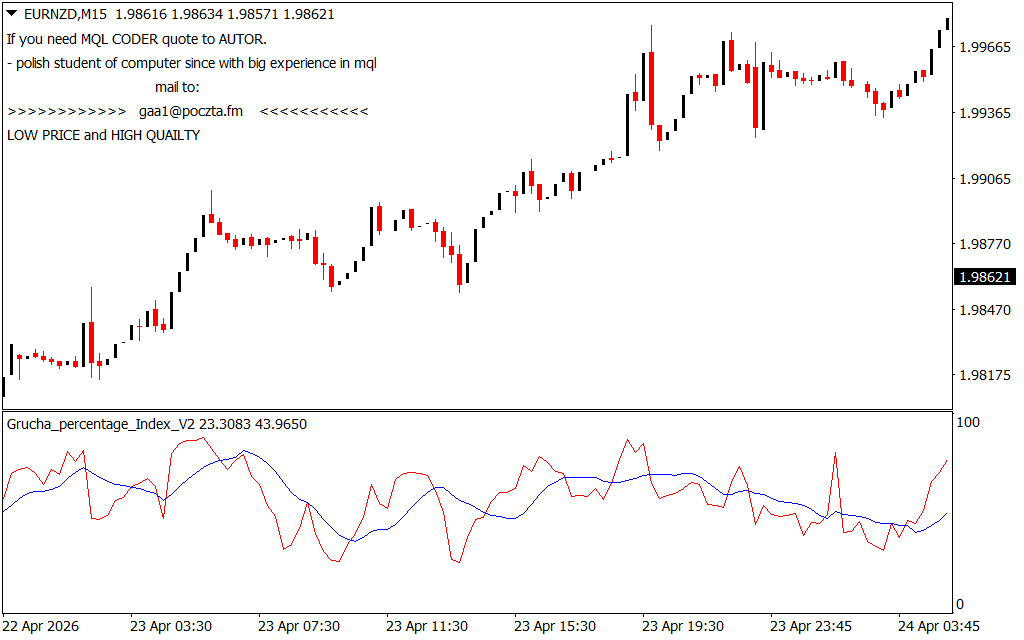Click the 23 Apr 11:30 time marker
Viewport: 1024px width, 640px height.
pos(426,626)
